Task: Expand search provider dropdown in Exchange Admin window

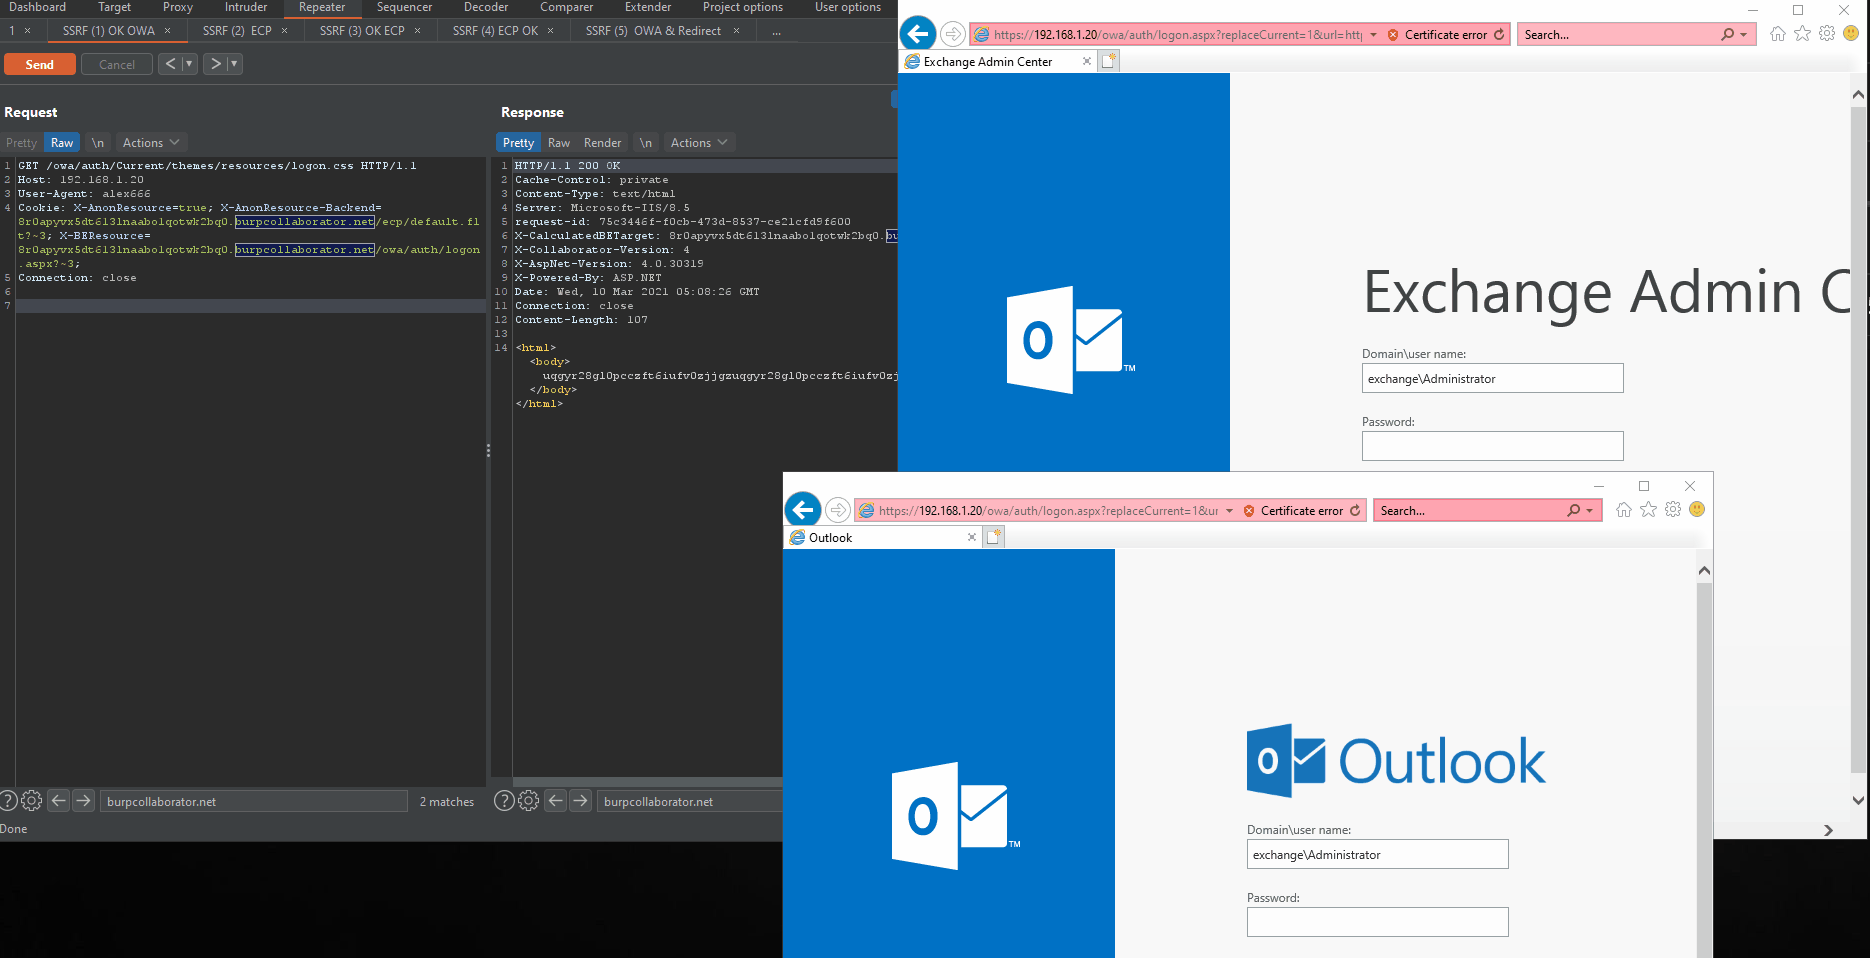Action: coord(1743,35)
